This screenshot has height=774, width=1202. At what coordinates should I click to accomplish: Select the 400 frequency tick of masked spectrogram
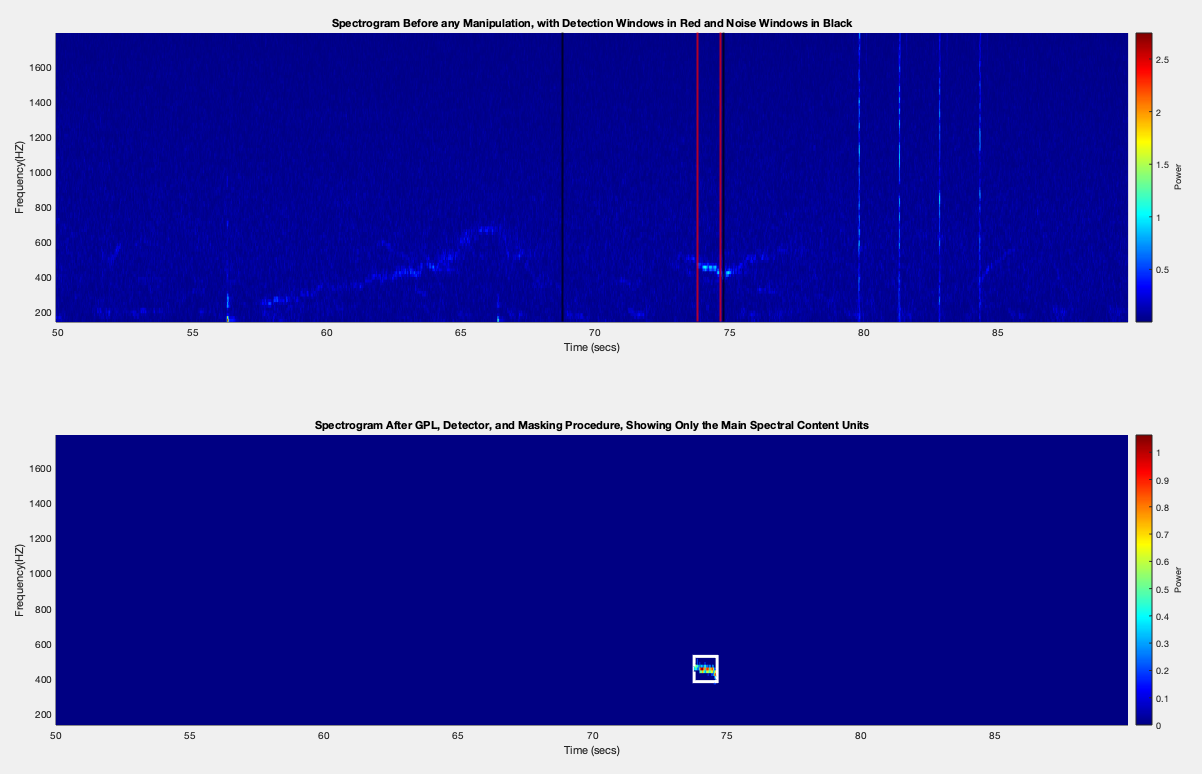coord(43,680)
